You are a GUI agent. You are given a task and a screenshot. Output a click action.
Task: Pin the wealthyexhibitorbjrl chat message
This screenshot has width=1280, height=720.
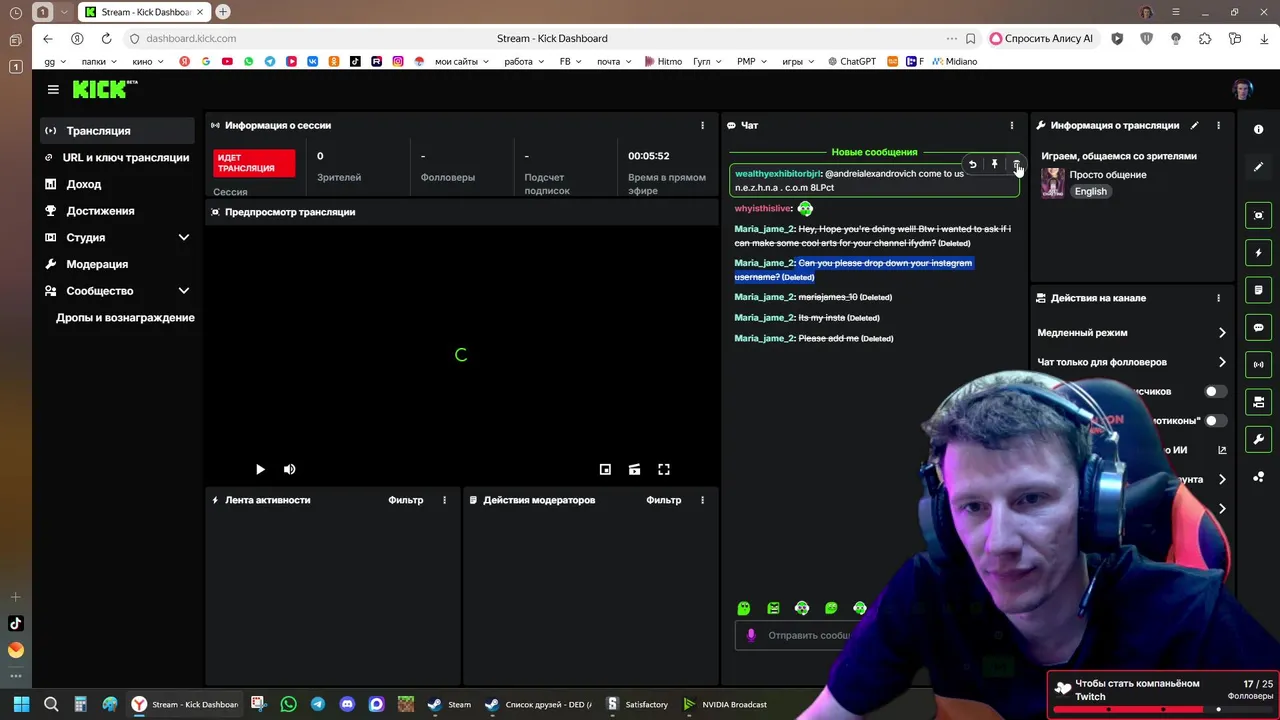click(994, 165)
